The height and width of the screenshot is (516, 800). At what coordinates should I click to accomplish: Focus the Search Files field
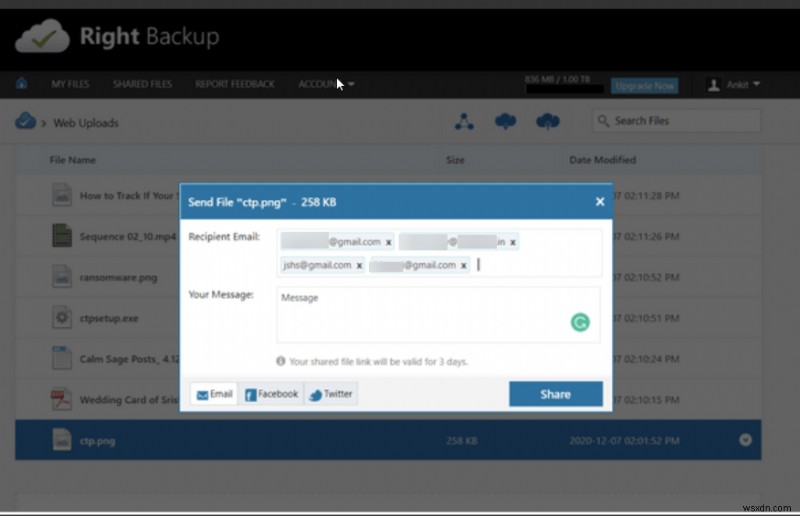tap(676, 121)
